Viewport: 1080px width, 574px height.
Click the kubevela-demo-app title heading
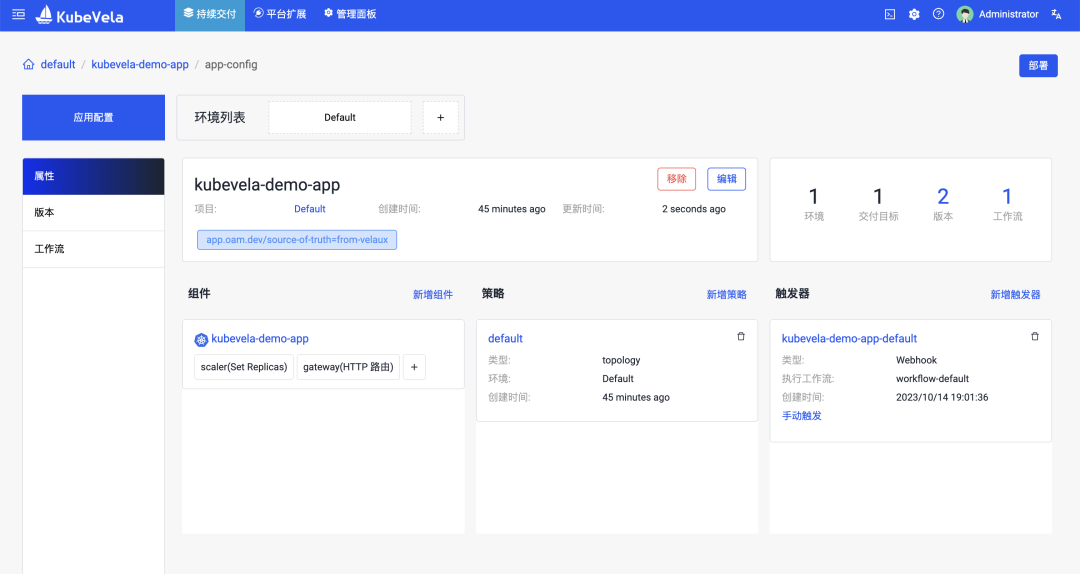point(267,185)
